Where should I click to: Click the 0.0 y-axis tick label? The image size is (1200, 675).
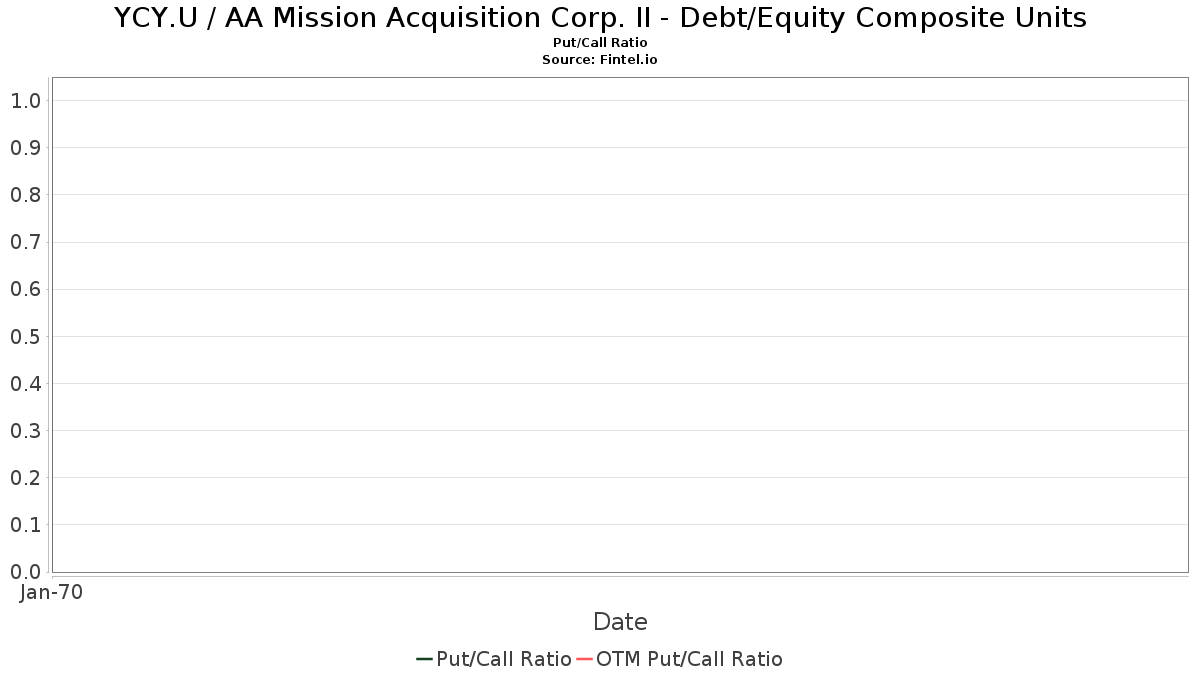(x=25, y=572)
